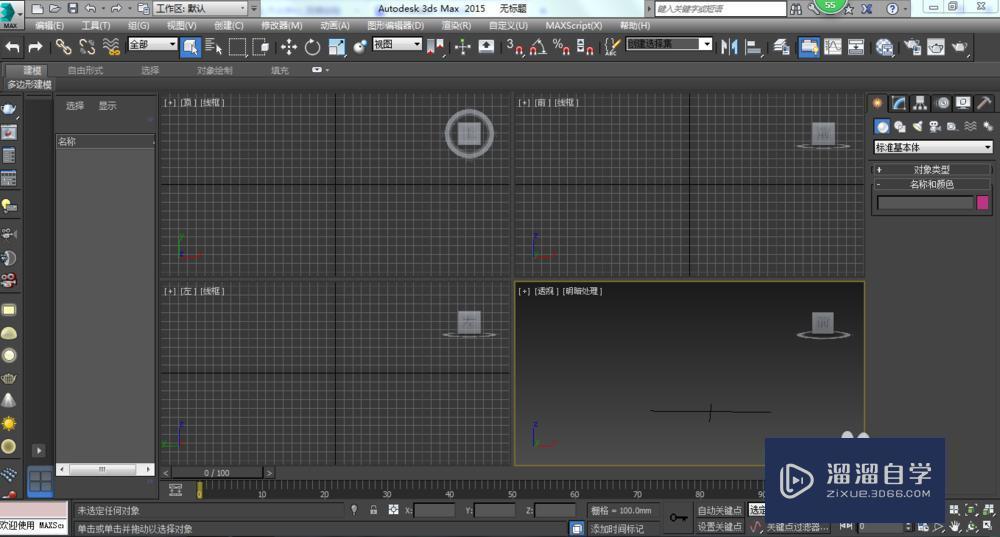
Task: Open Rendered Frame Window icon
Action: [x=936, y=47]
